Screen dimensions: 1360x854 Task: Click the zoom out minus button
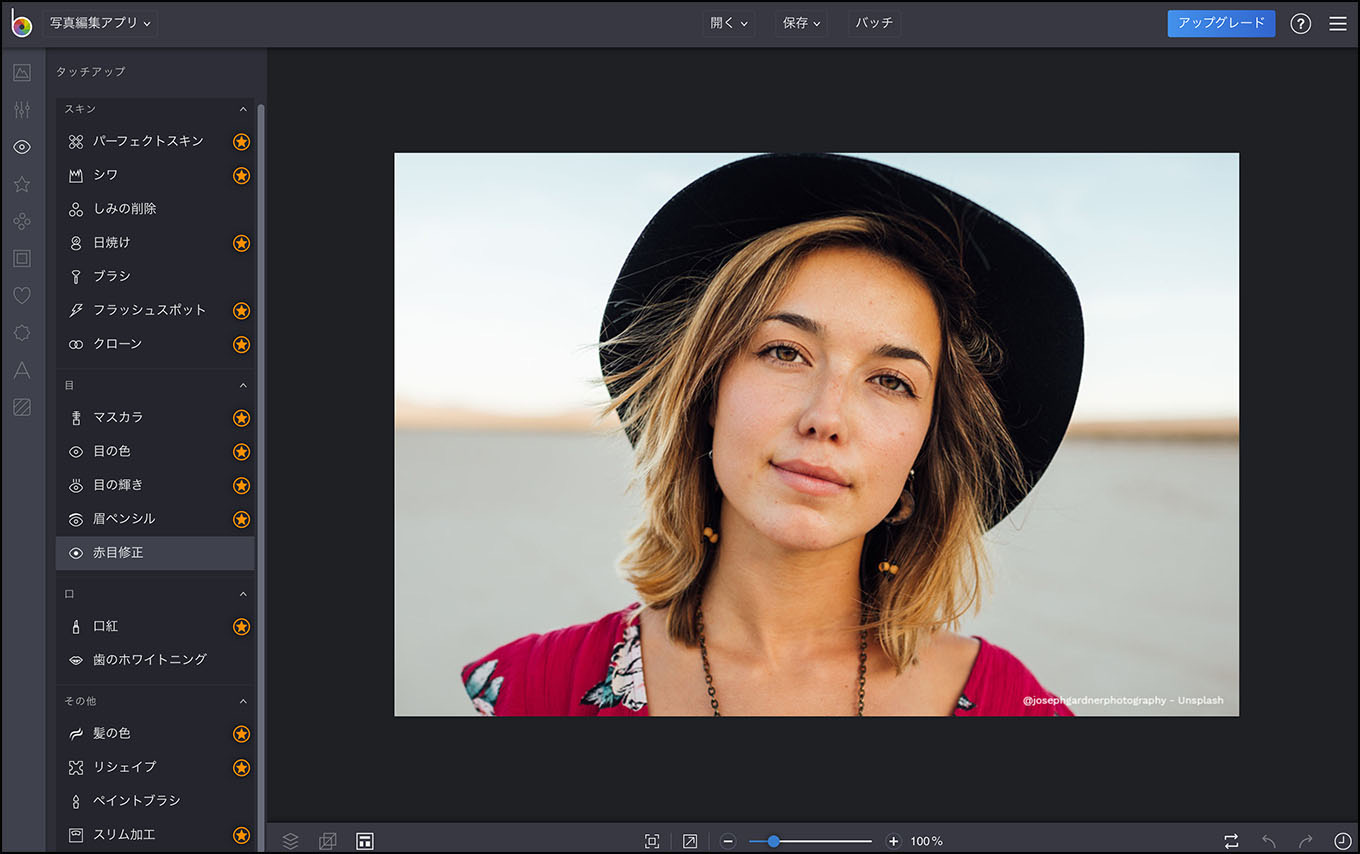(728, 841)
